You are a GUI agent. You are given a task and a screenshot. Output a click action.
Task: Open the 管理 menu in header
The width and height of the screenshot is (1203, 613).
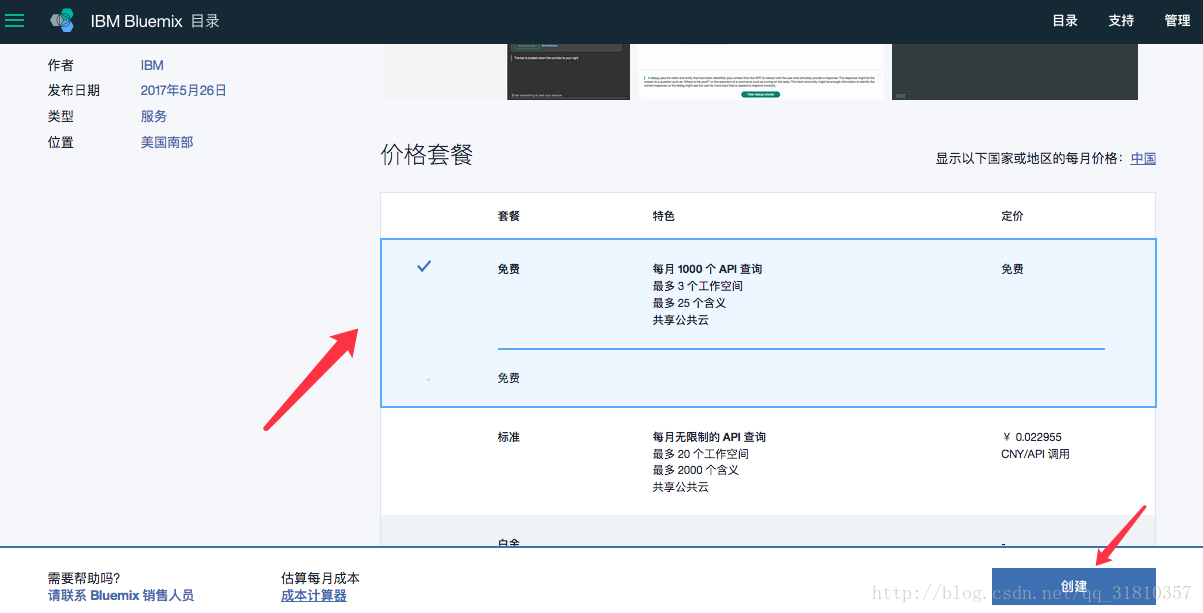[1177, 21]
